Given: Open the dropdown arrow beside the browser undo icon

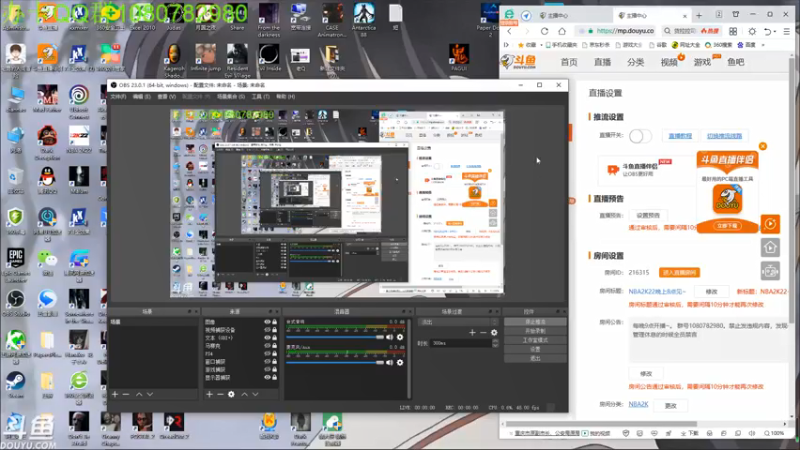Looking at the screenshot, I should 774,31.
